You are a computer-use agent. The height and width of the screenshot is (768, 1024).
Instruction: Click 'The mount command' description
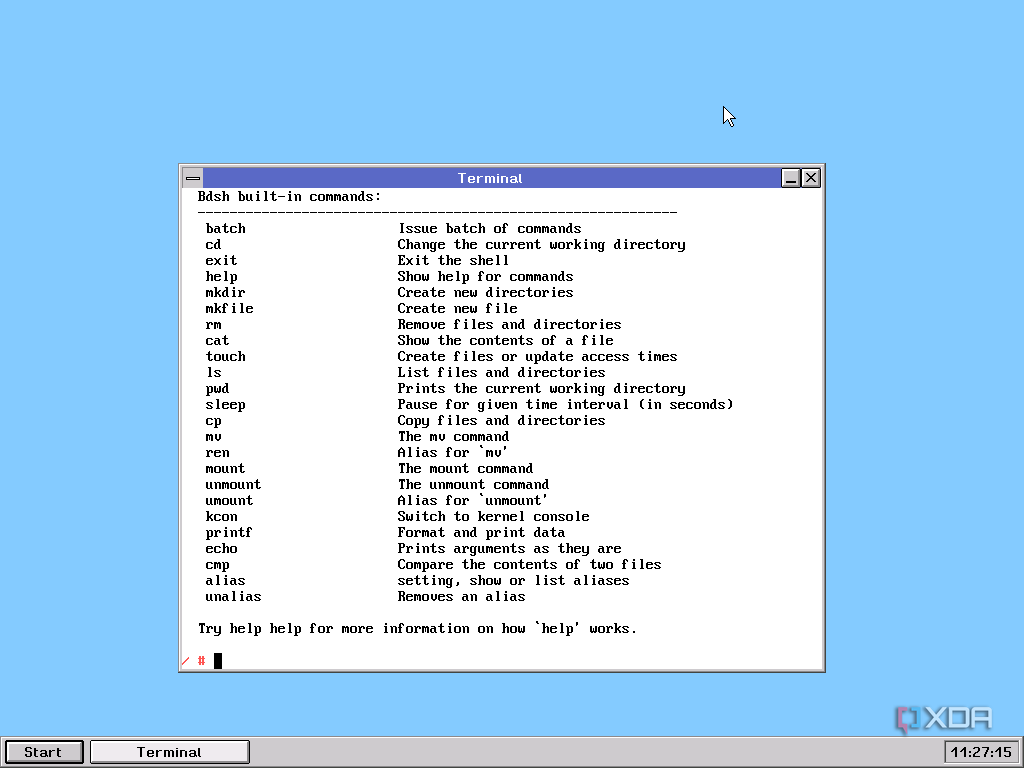(466, 469)
